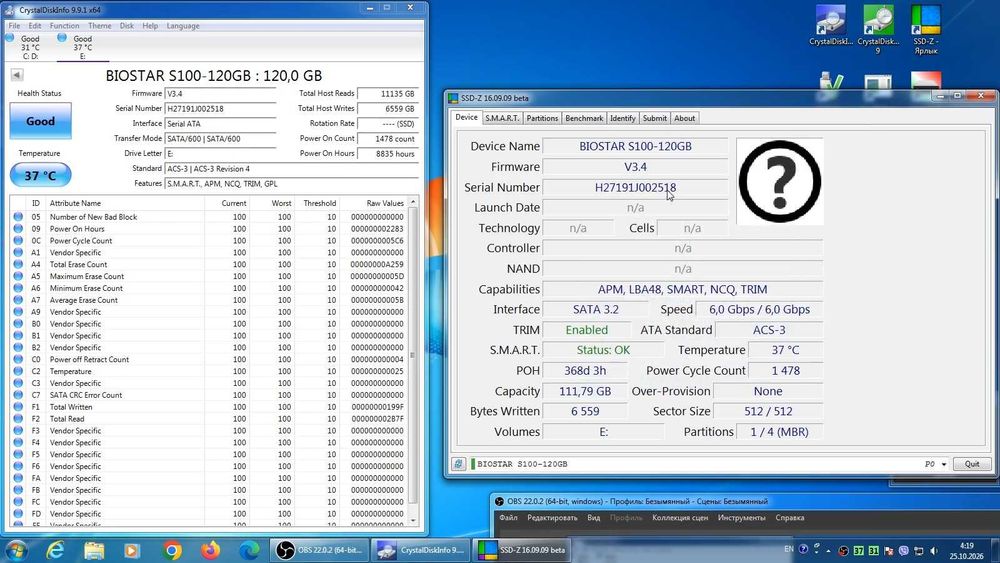Click the status icon of Power On Hours row
This screenshot has width=1000, height=563.
[18, 229]
